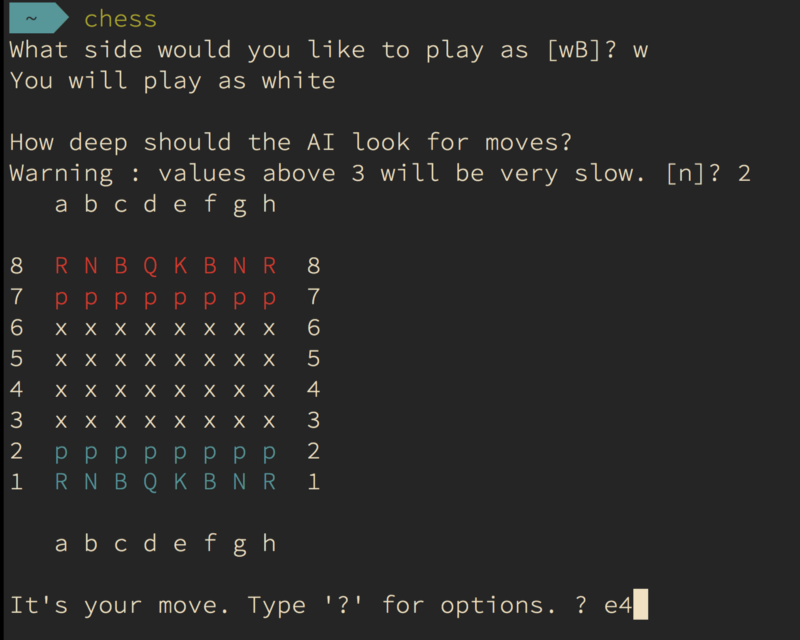The width and height of the screenshot is (800, 640).
Task: Click the AI depth answer '2'
Action: [x=743, y=173]
